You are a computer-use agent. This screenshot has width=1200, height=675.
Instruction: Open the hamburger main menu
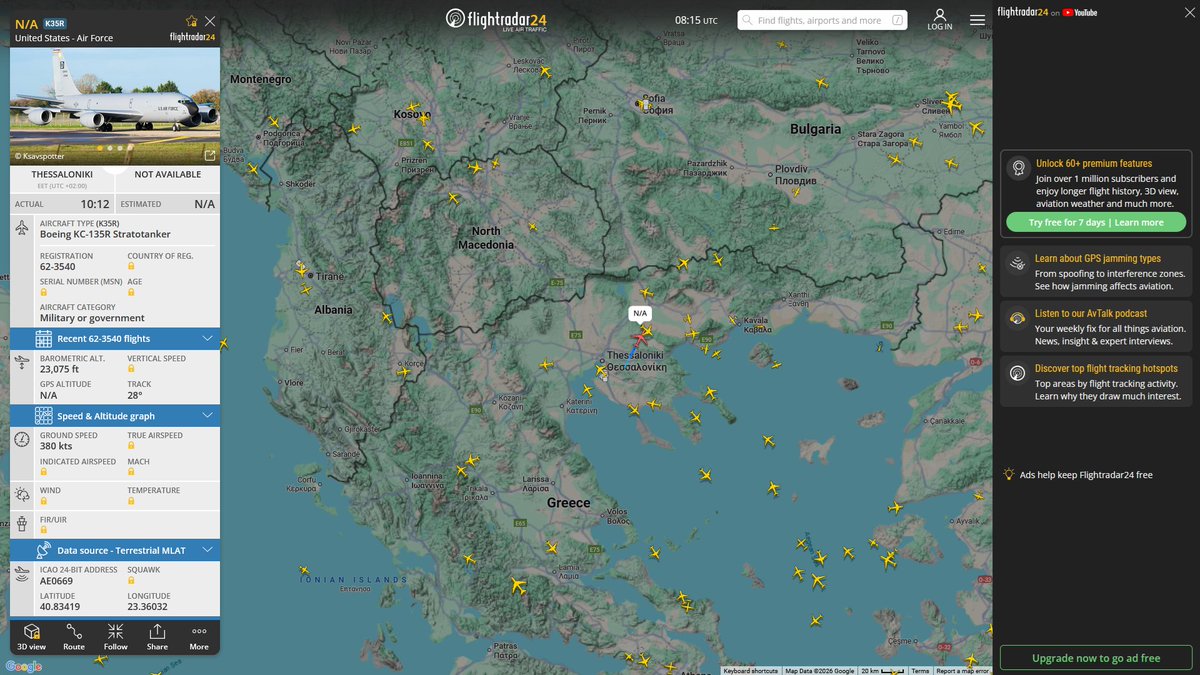click(x=977, y=19)
